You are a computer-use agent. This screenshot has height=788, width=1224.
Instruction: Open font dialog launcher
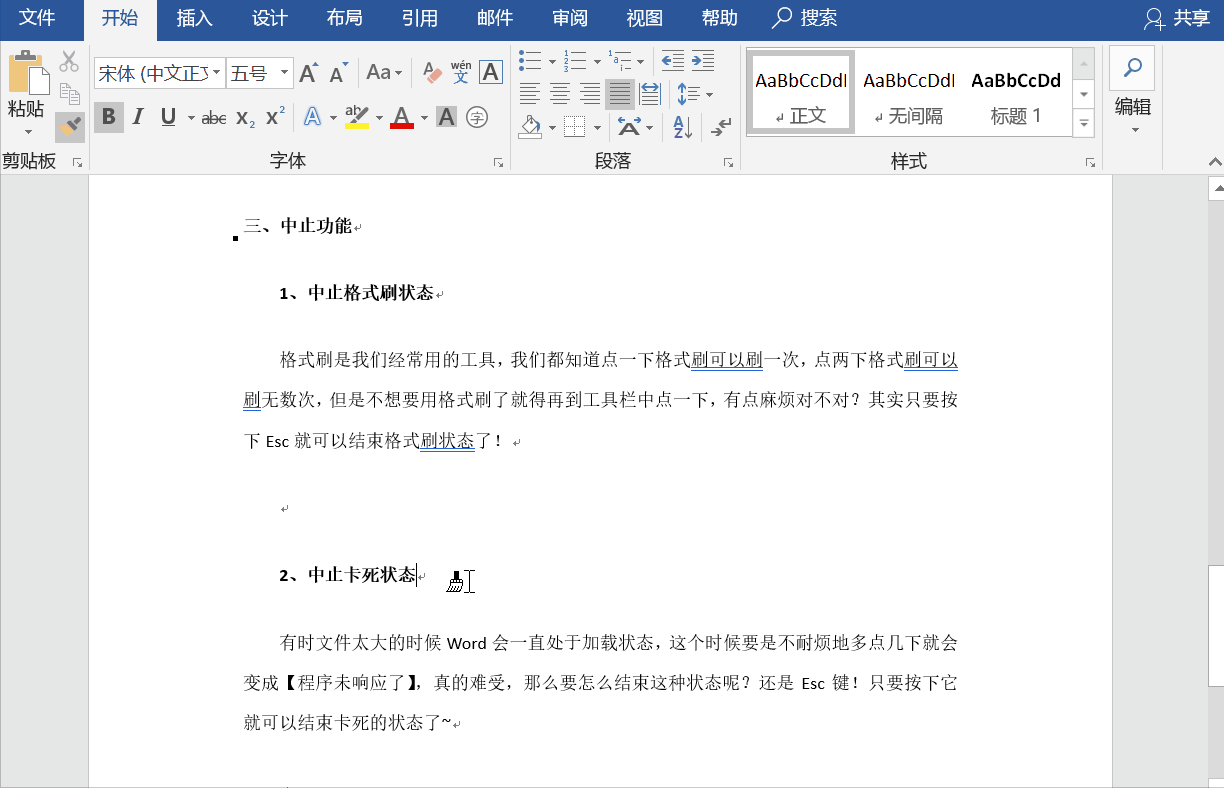tap(498, 162)
